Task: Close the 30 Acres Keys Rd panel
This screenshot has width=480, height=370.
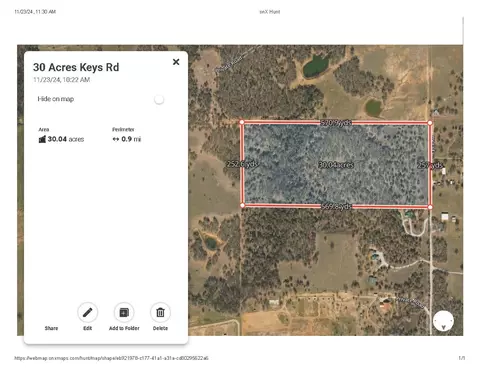Action: (x=176, y=62)
